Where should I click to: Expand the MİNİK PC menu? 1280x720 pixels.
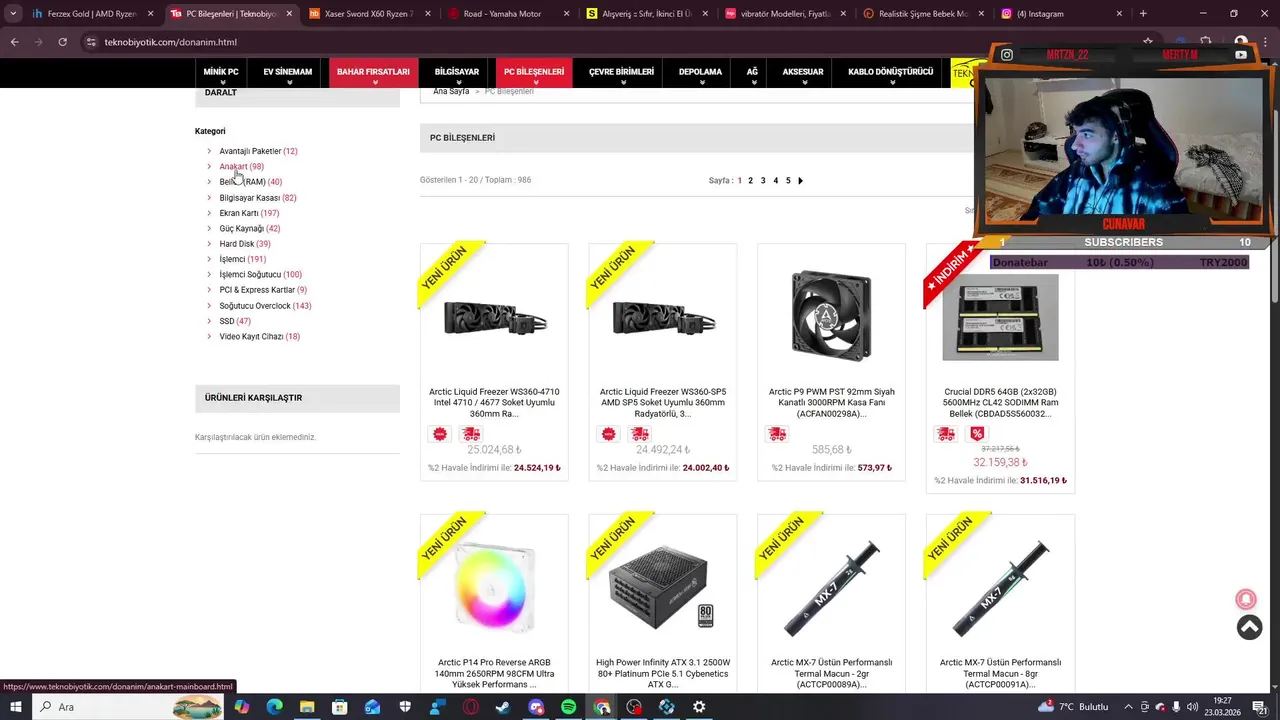pos(221,73)
